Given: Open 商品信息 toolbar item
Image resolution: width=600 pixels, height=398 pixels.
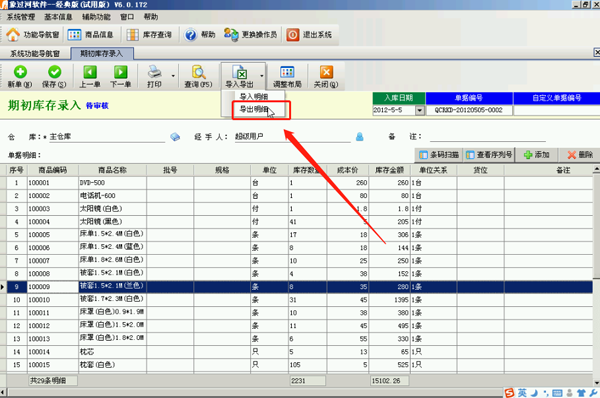Looking at the screenshot, I should 90,35.
